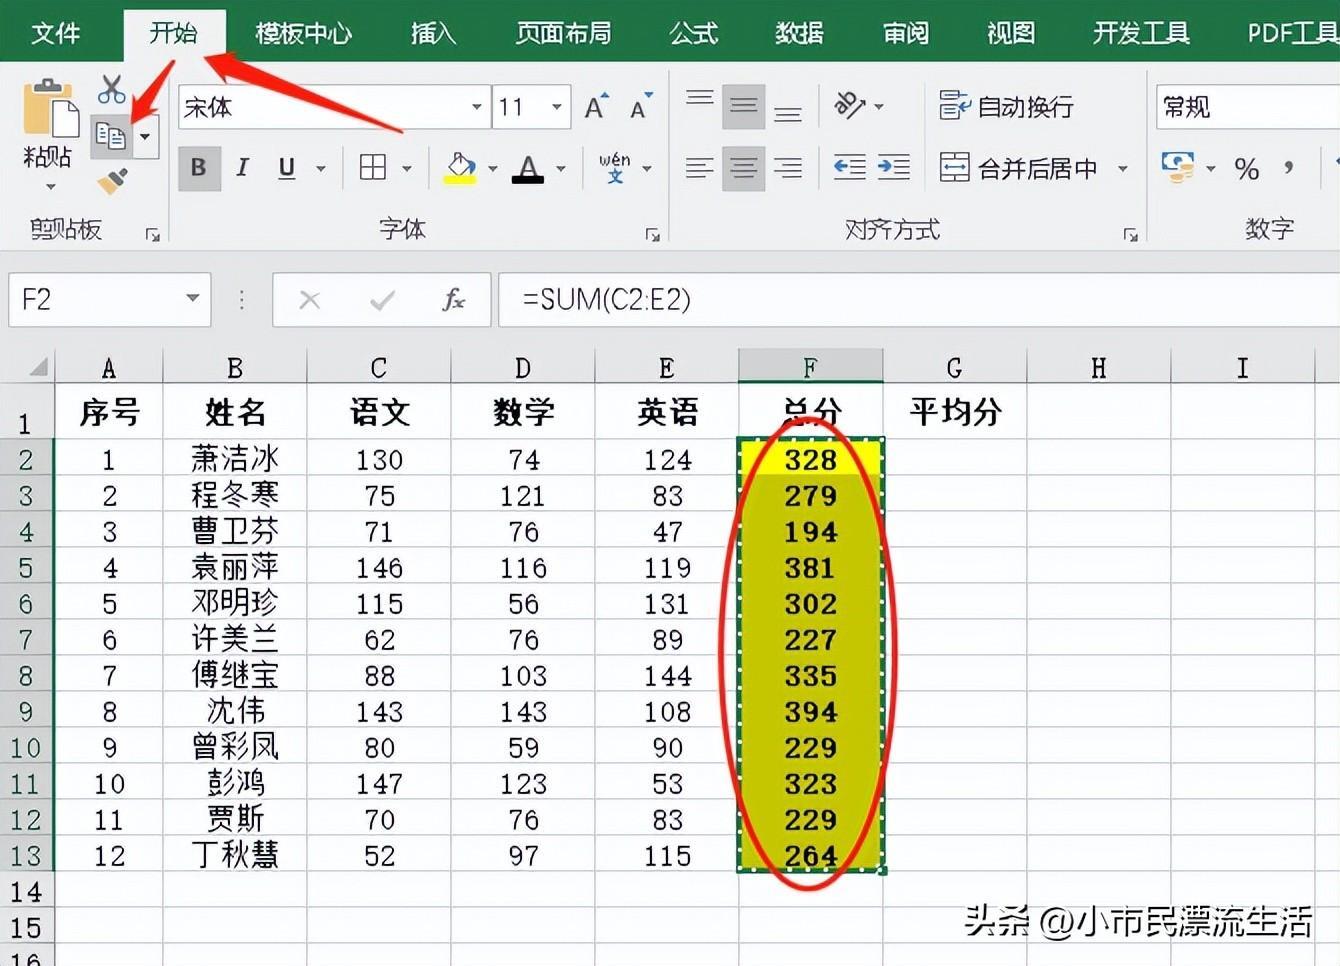The image size is (1340, 966).
Task: Apply the percent style
Action: [x=1246, y=168]
